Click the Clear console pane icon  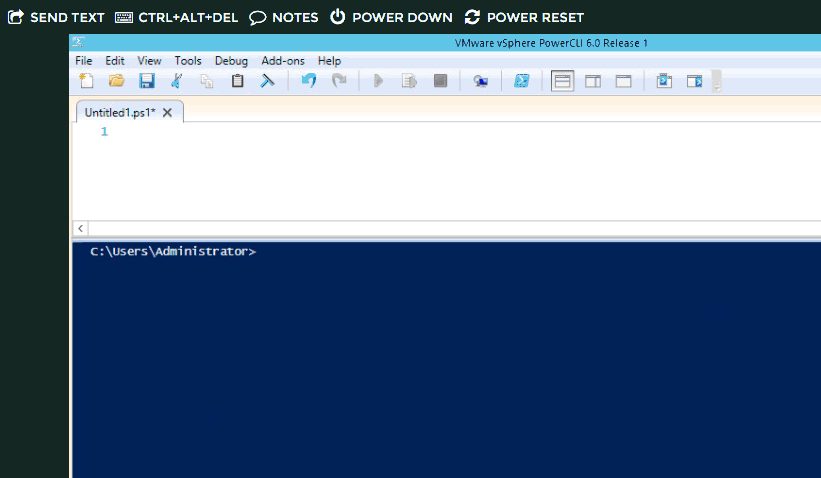coord(267,81)
